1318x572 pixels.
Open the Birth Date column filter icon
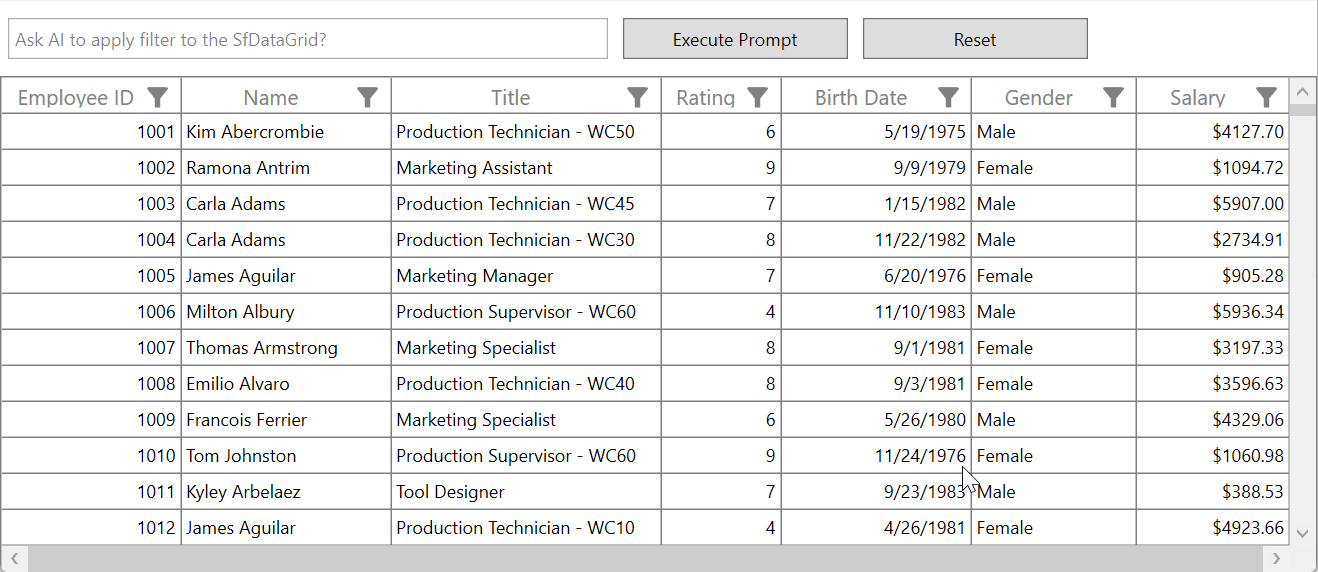pos(949,97)
